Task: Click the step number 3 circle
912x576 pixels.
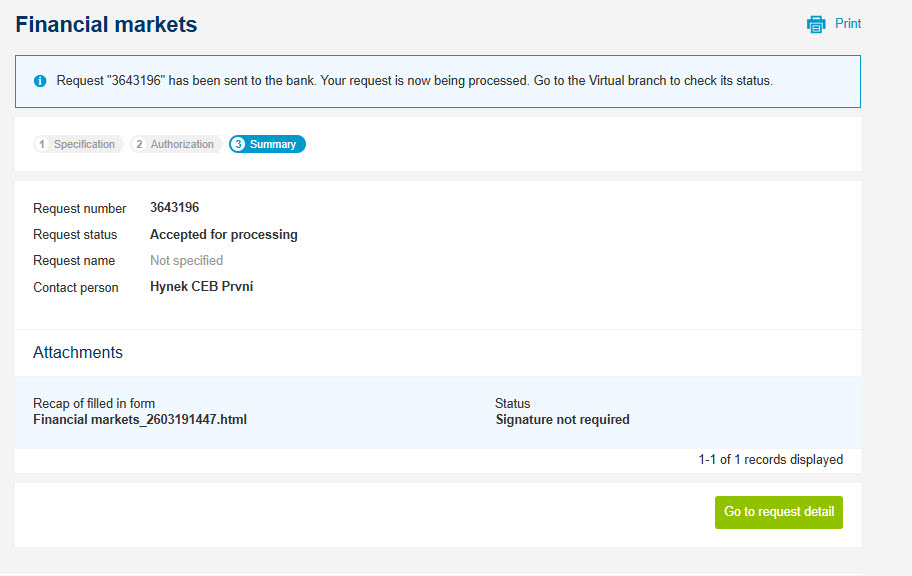Action: [238, 144]
